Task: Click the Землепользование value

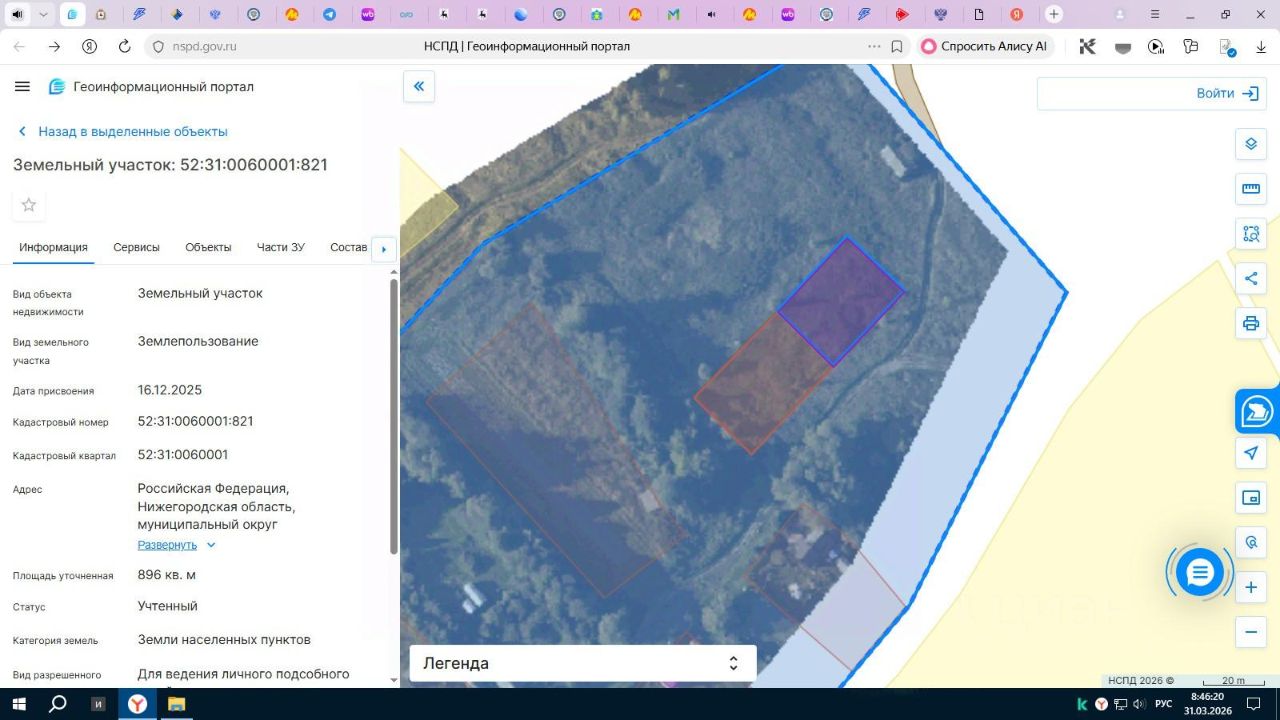Action: pyautogui.click(x=198, y=341)
